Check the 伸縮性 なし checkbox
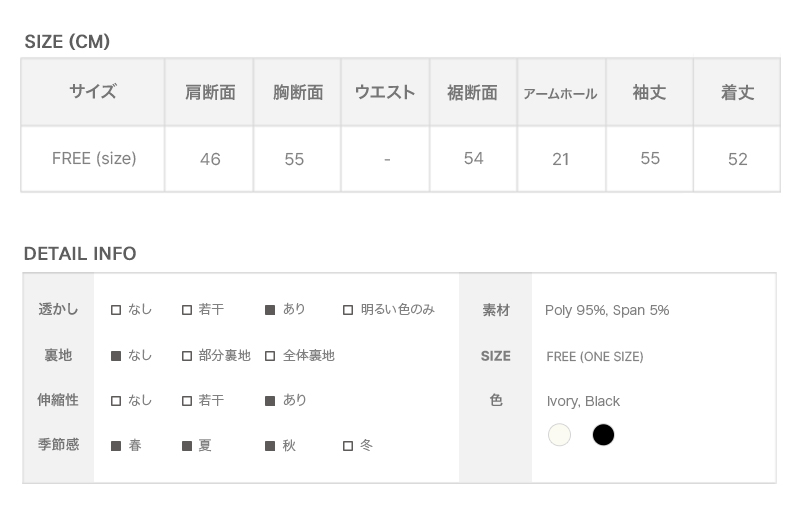Viewport: 800px width, 532px height. pos(116,401)
